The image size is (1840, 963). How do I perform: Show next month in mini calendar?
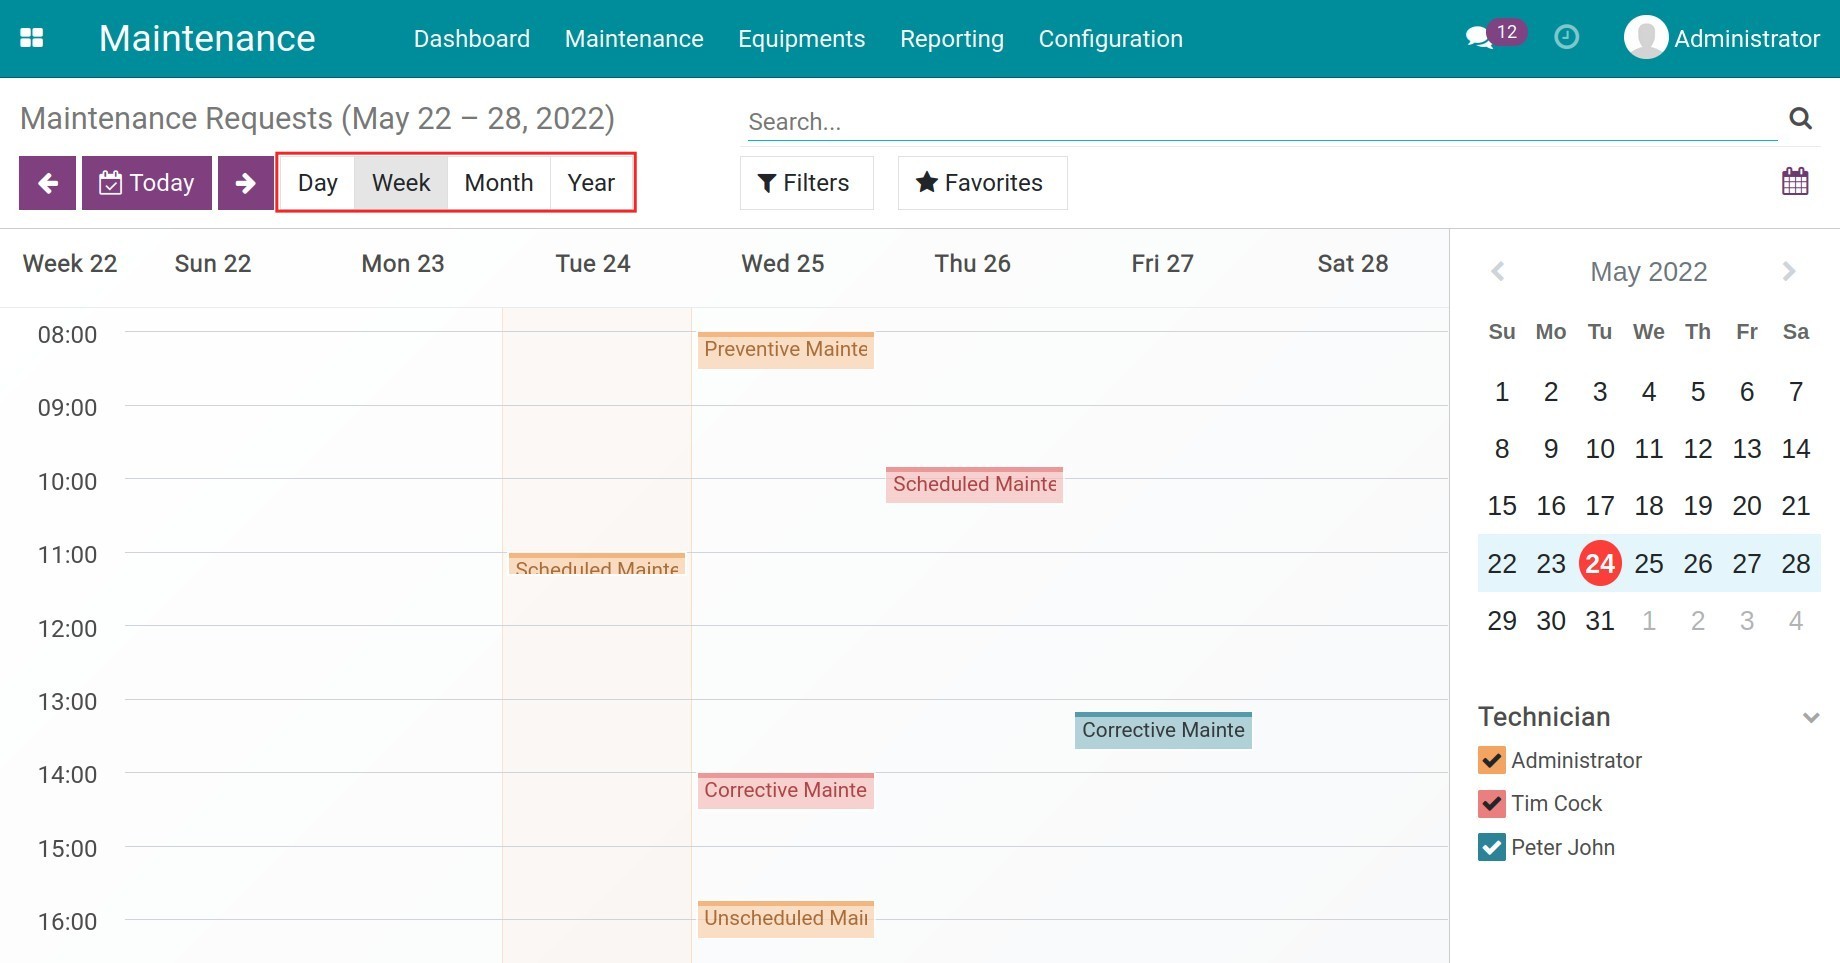(x=1789, y=272)
